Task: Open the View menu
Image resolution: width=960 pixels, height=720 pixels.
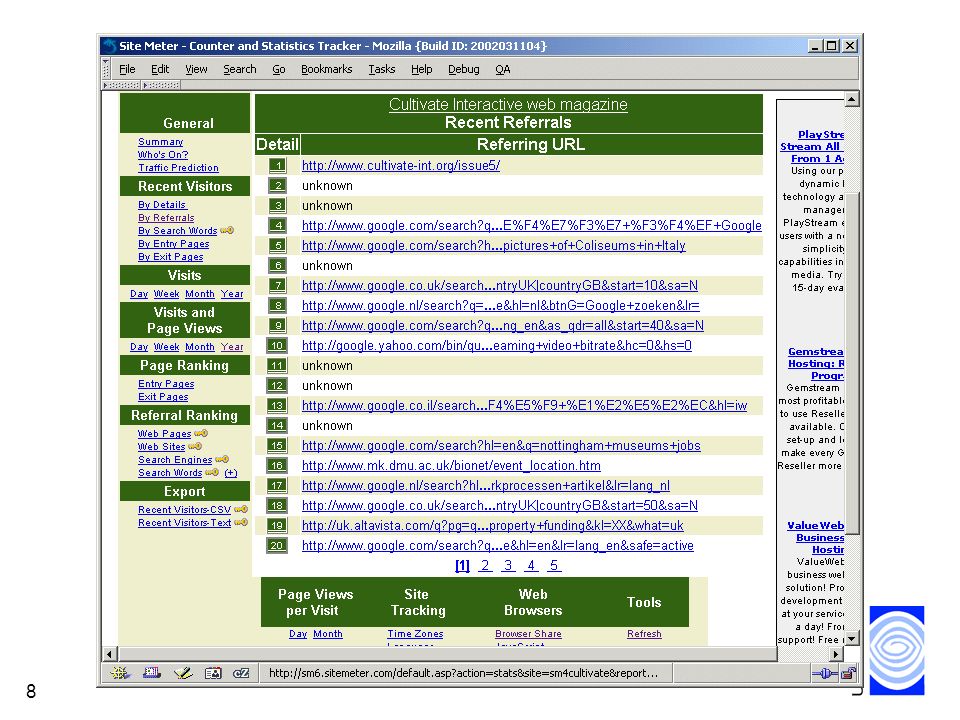Action: 197,69
